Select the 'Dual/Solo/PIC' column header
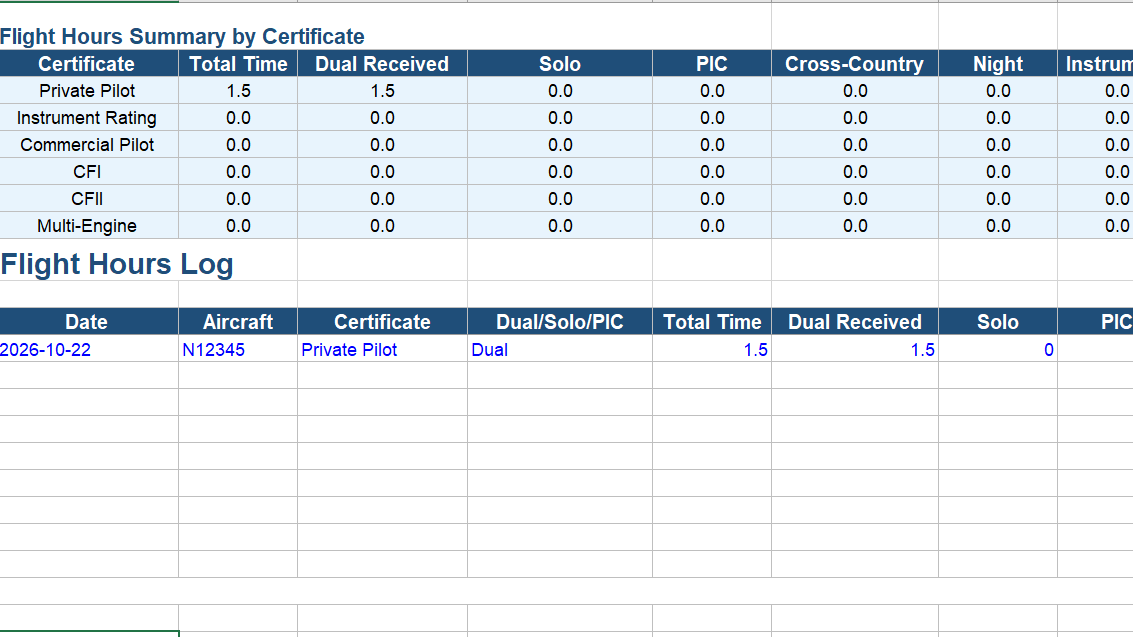 (560, 321)
